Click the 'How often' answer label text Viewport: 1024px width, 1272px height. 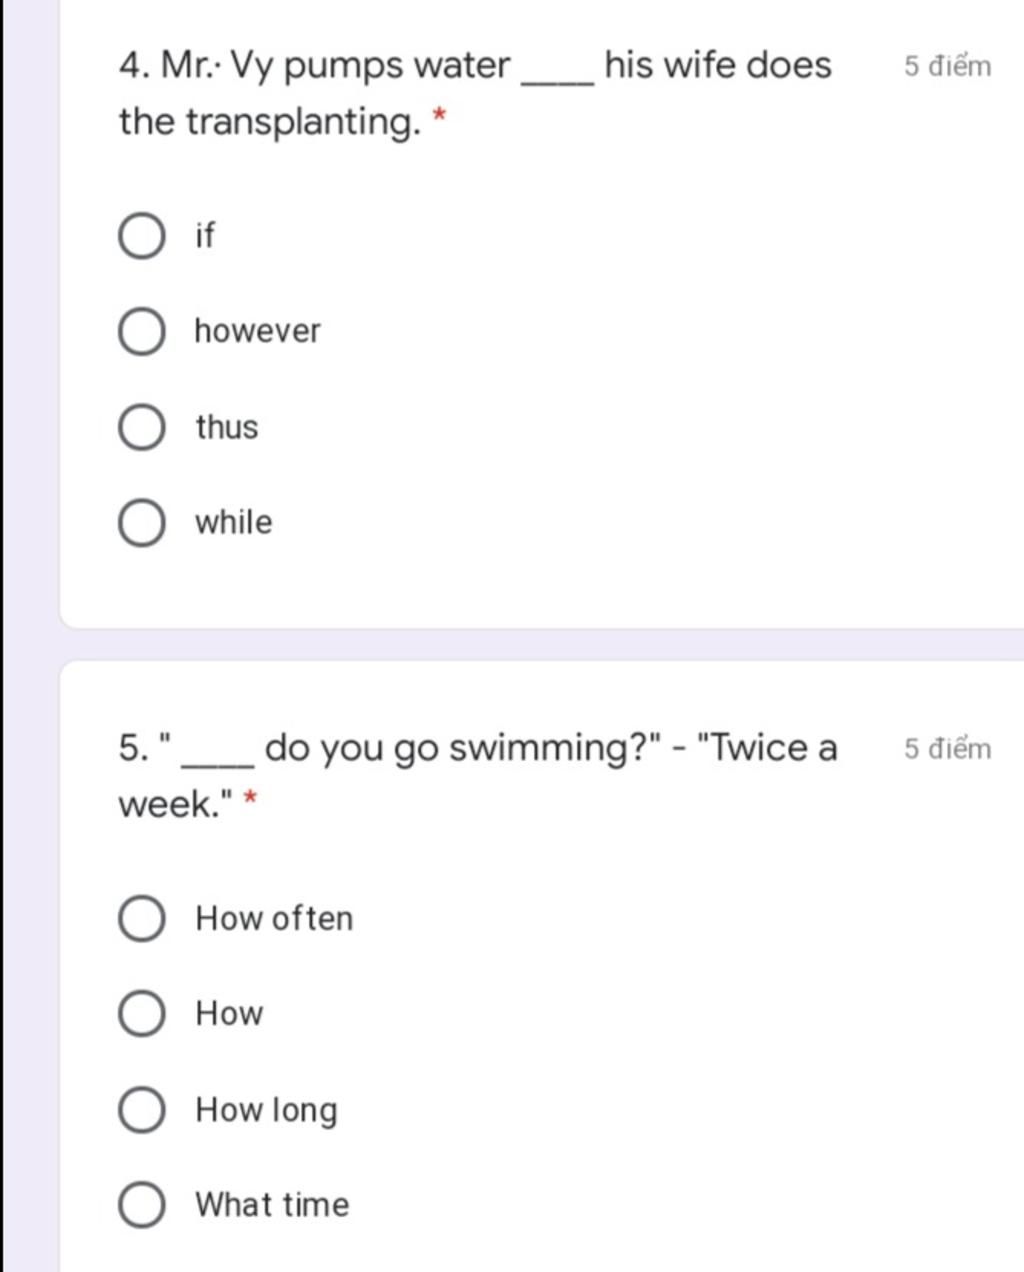click(x=274, y=918)
